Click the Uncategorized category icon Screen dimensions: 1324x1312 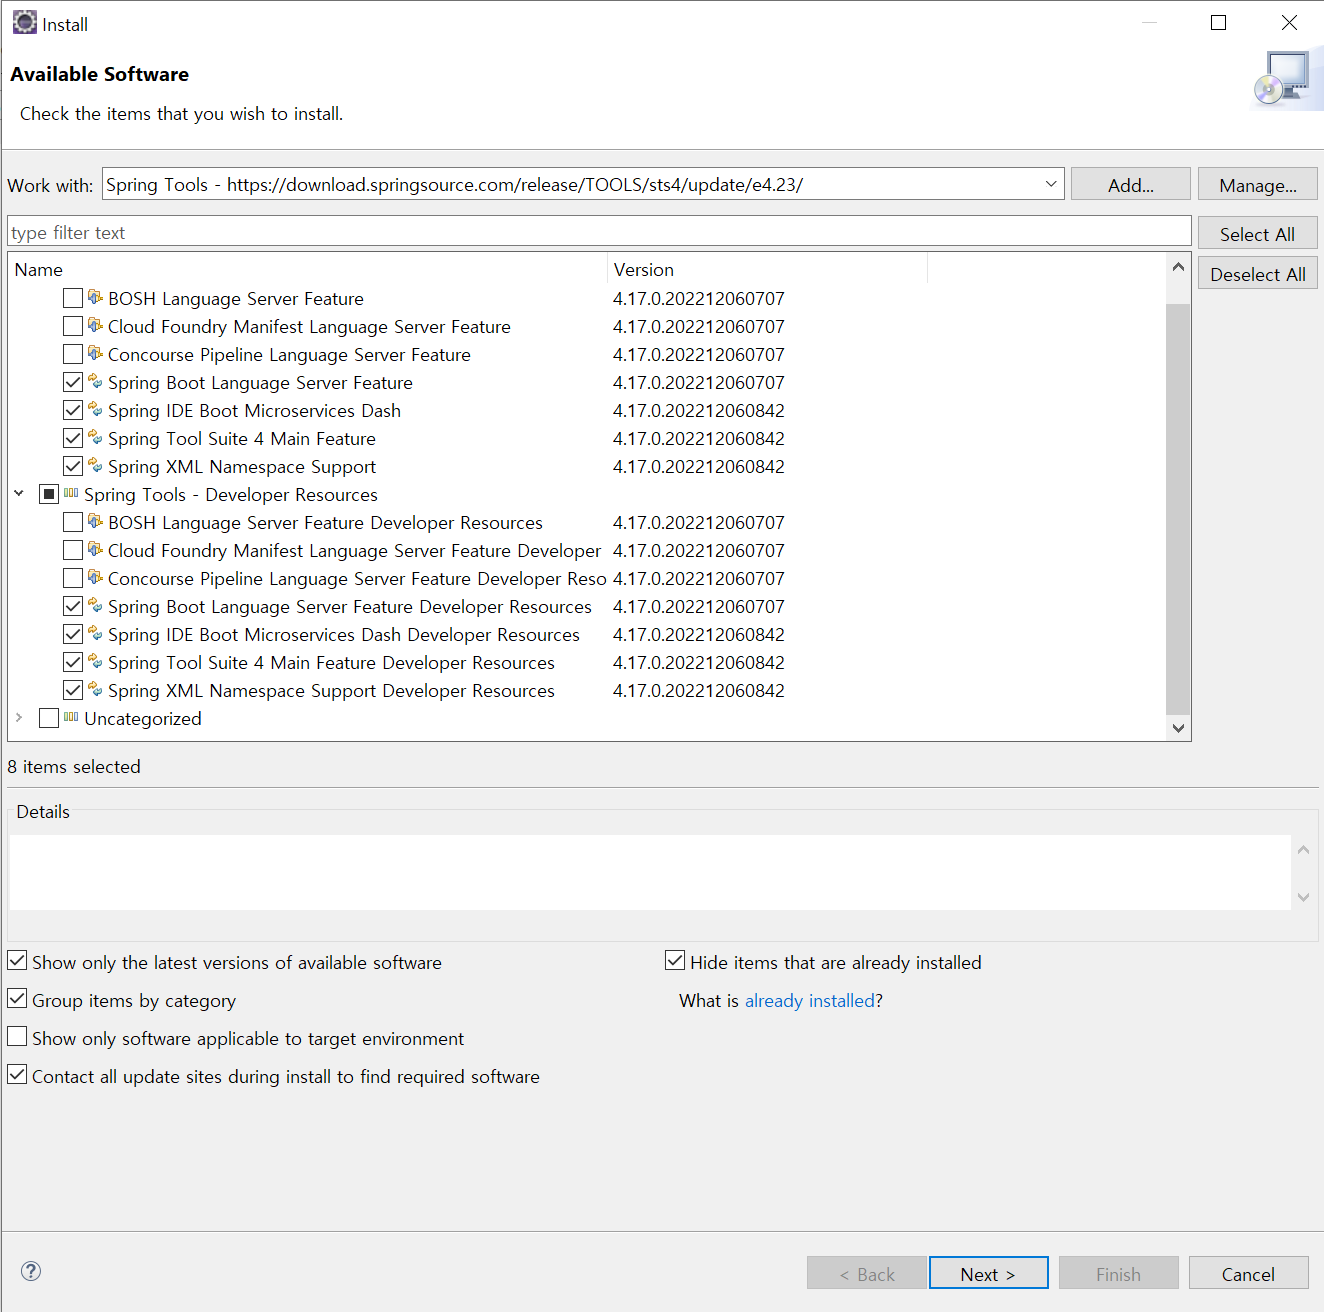71,718
